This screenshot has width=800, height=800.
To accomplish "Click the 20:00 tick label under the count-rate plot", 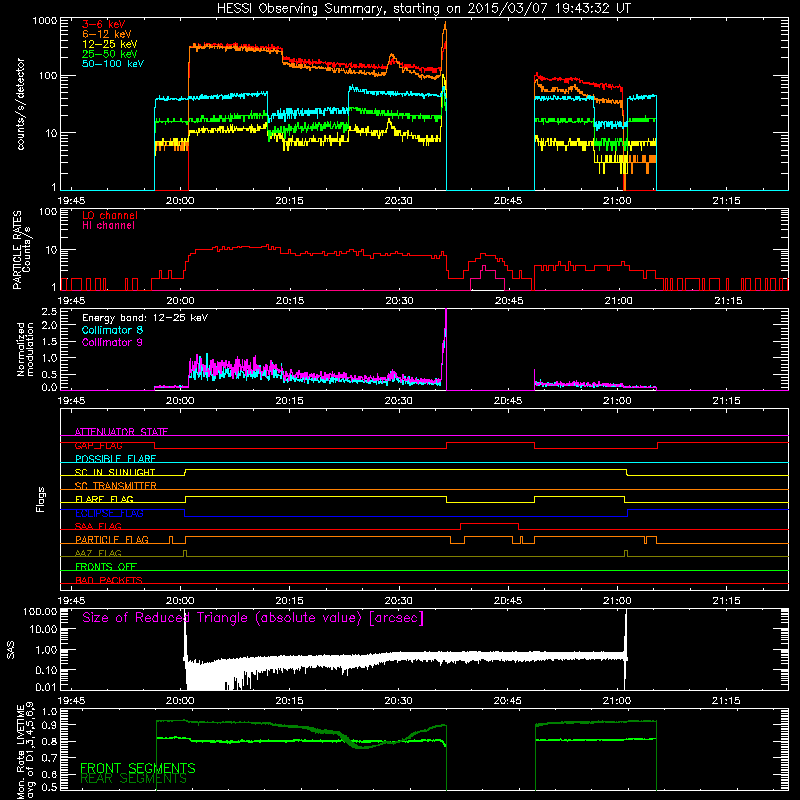I will (180, 201).
